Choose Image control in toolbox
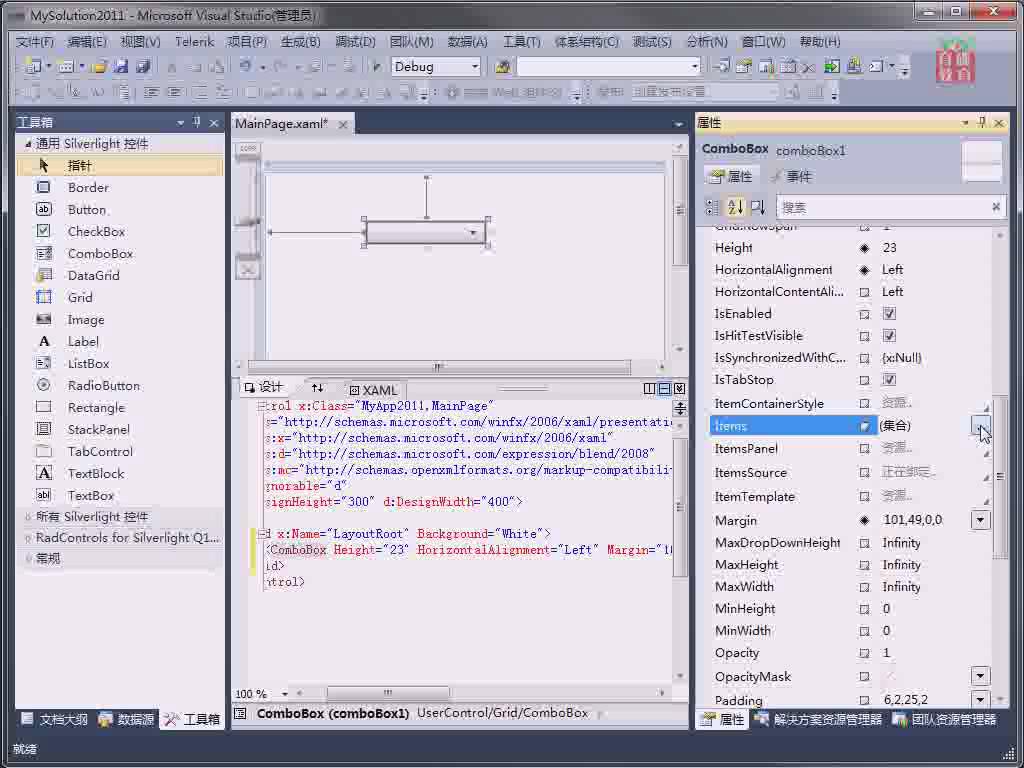 pyautogui.click(x=120, y=319)
